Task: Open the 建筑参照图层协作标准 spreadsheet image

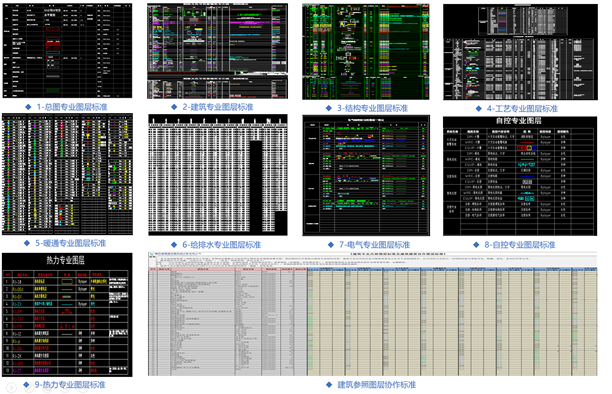Action: click(372, 314)
